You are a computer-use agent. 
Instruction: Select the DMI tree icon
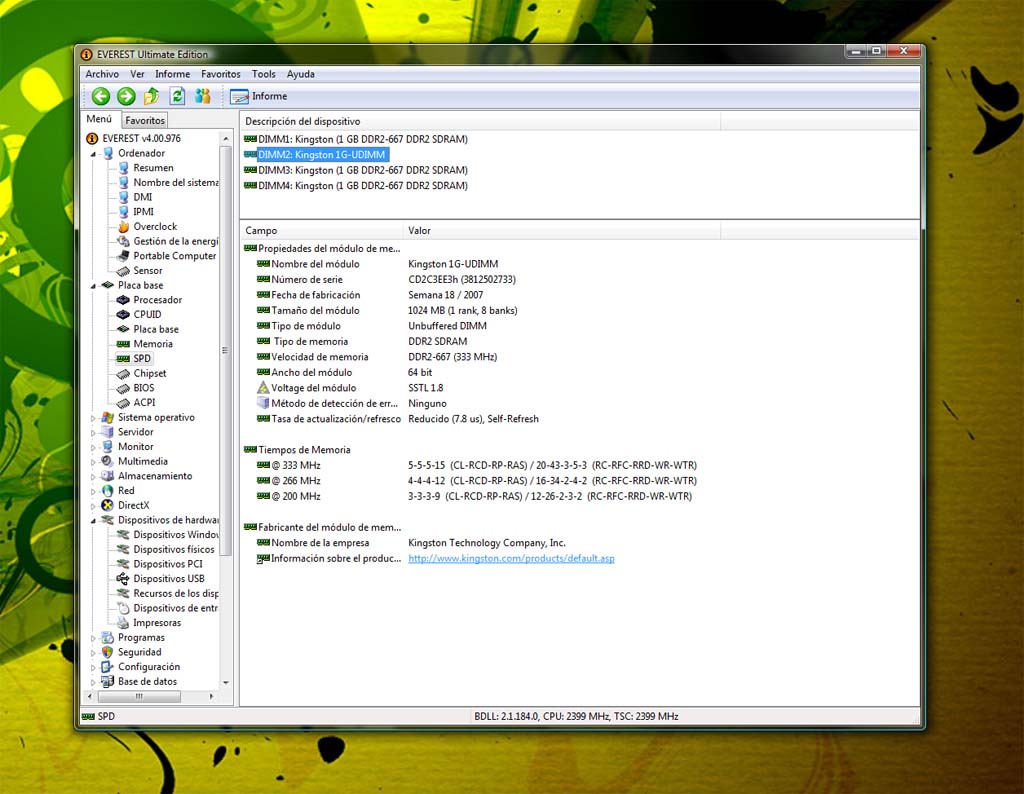tap(123, 197)
